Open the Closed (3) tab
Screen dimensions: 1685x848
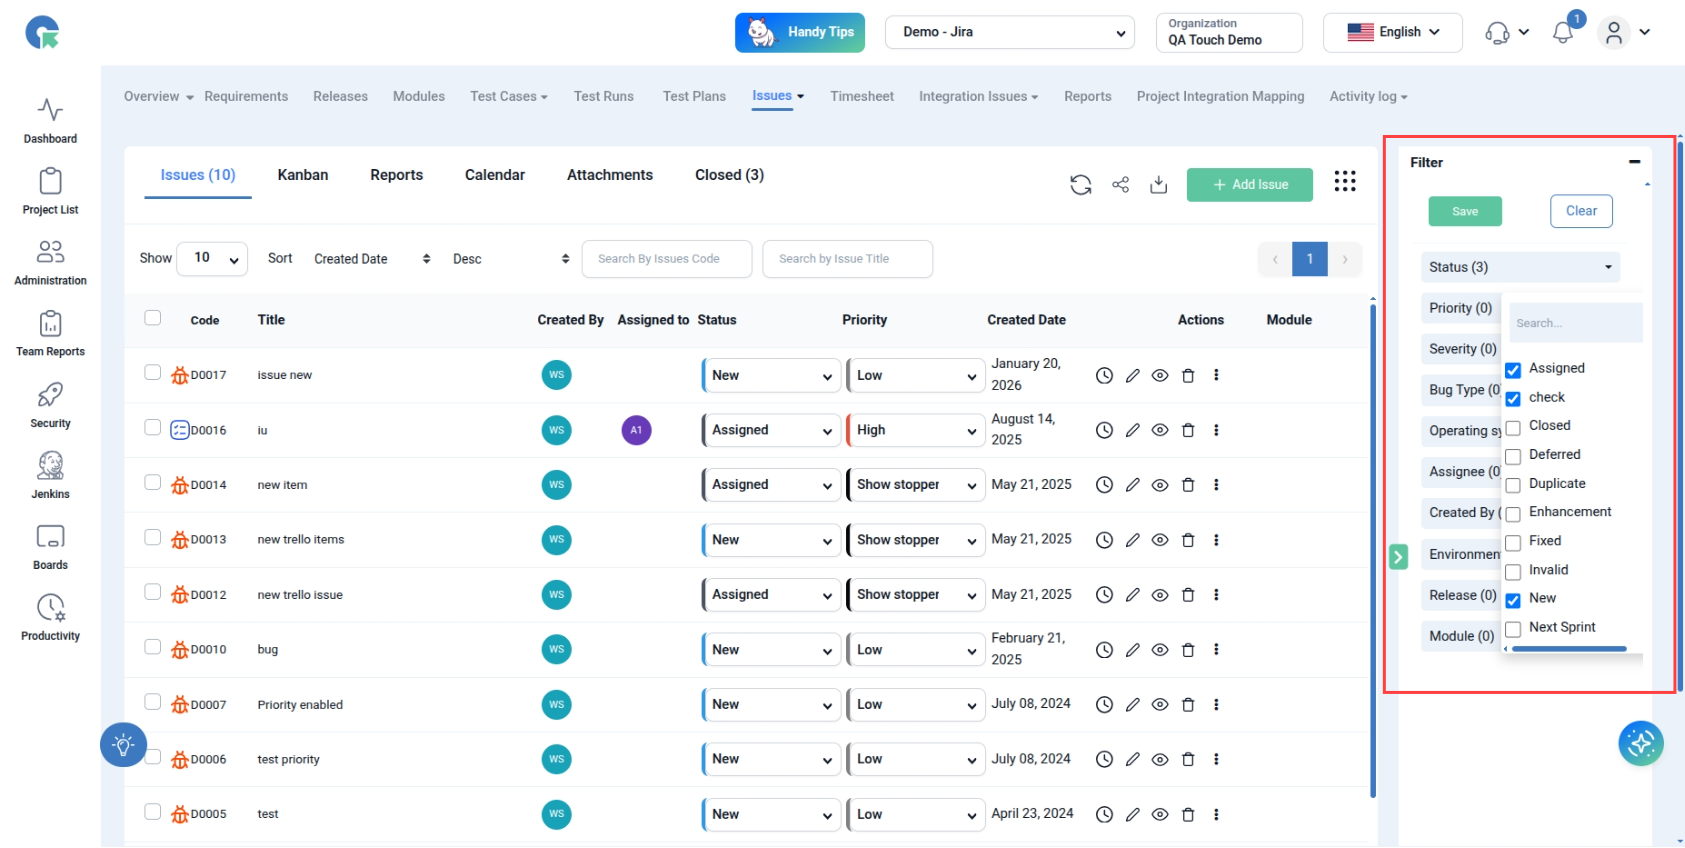[729, 175]
